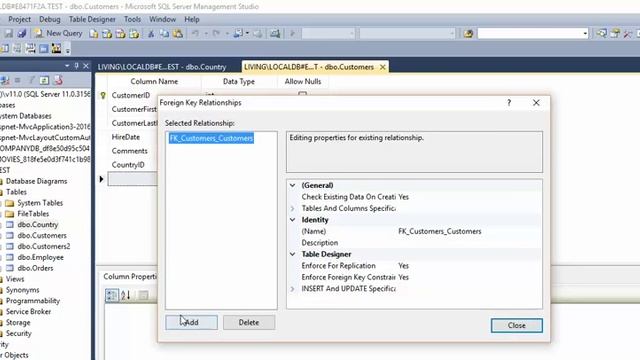
Task: Click Categorized view icon in Column Properties
Action: 111,295
